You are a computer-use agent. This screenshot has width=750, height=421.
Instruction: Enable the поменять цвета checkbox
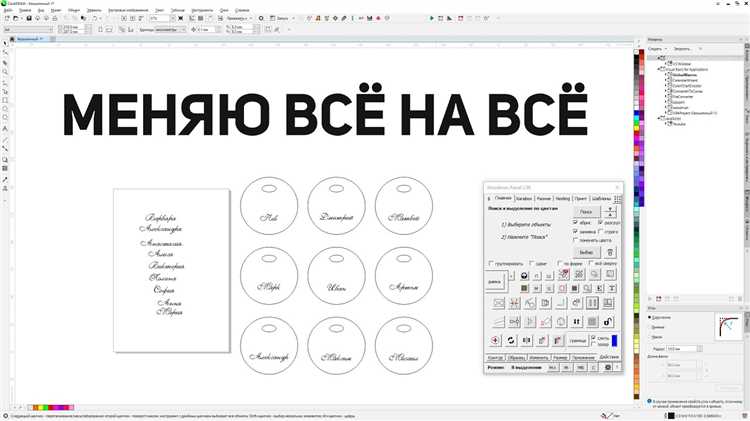coord(575,240)
